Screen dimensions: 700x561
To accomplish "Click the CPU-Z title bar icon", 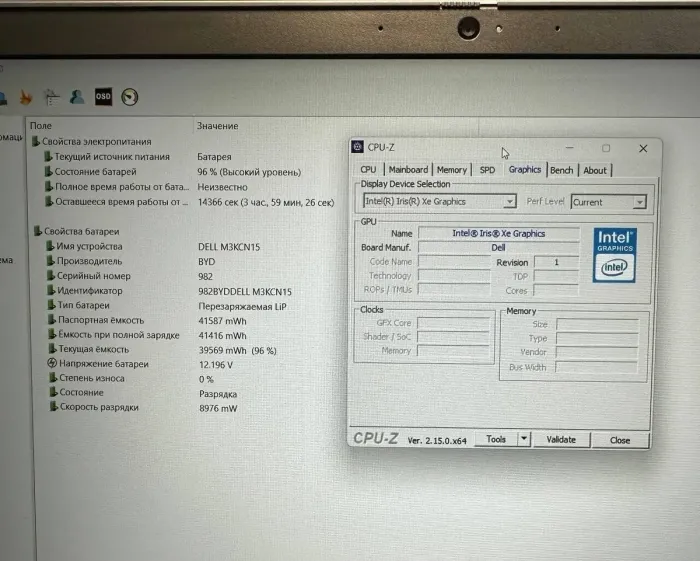I will click(359, 148).
